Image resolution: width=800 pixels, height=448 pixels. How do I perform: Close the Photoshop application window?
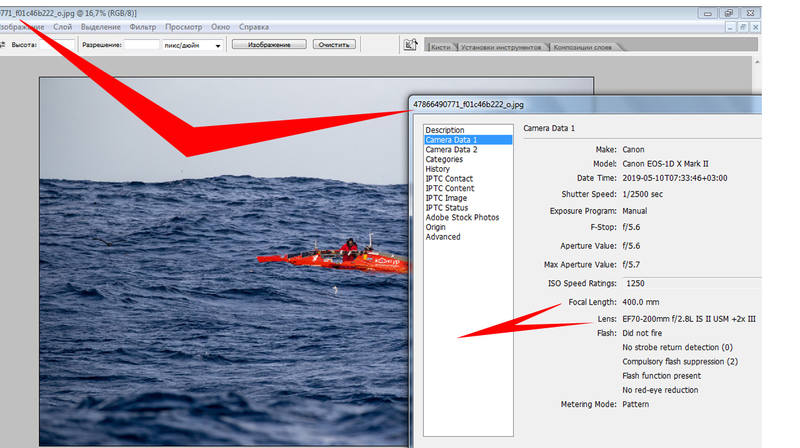(751, 13)
